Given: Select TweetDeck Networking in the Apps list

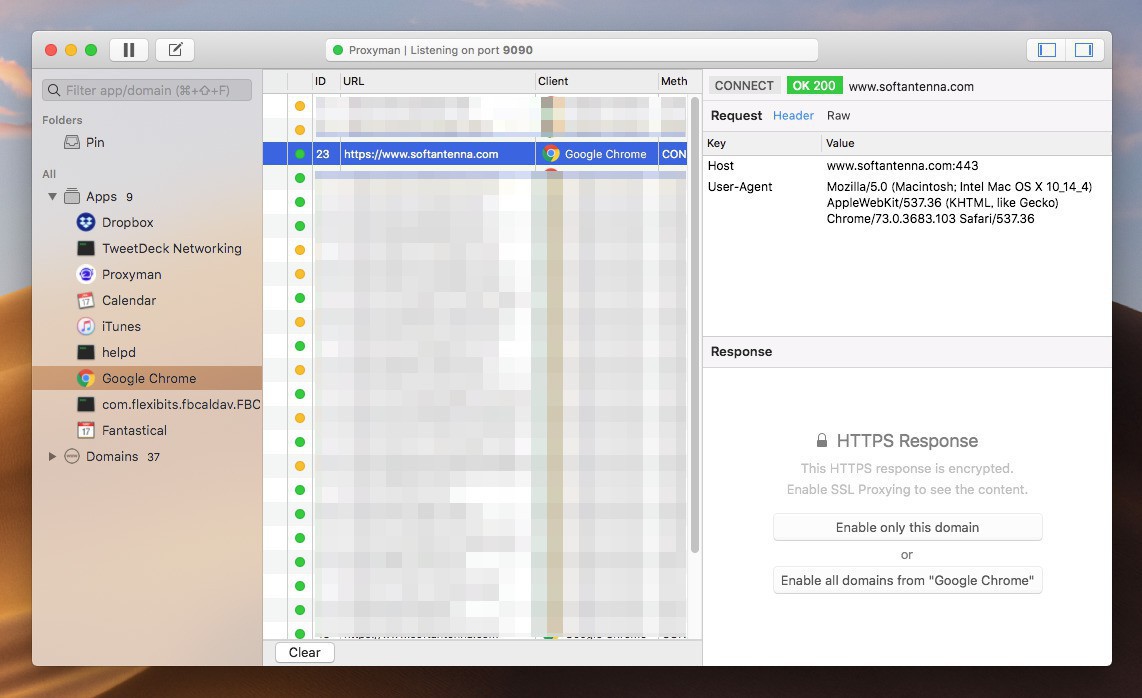Looking at the screenshot, I should coord(172,248).
